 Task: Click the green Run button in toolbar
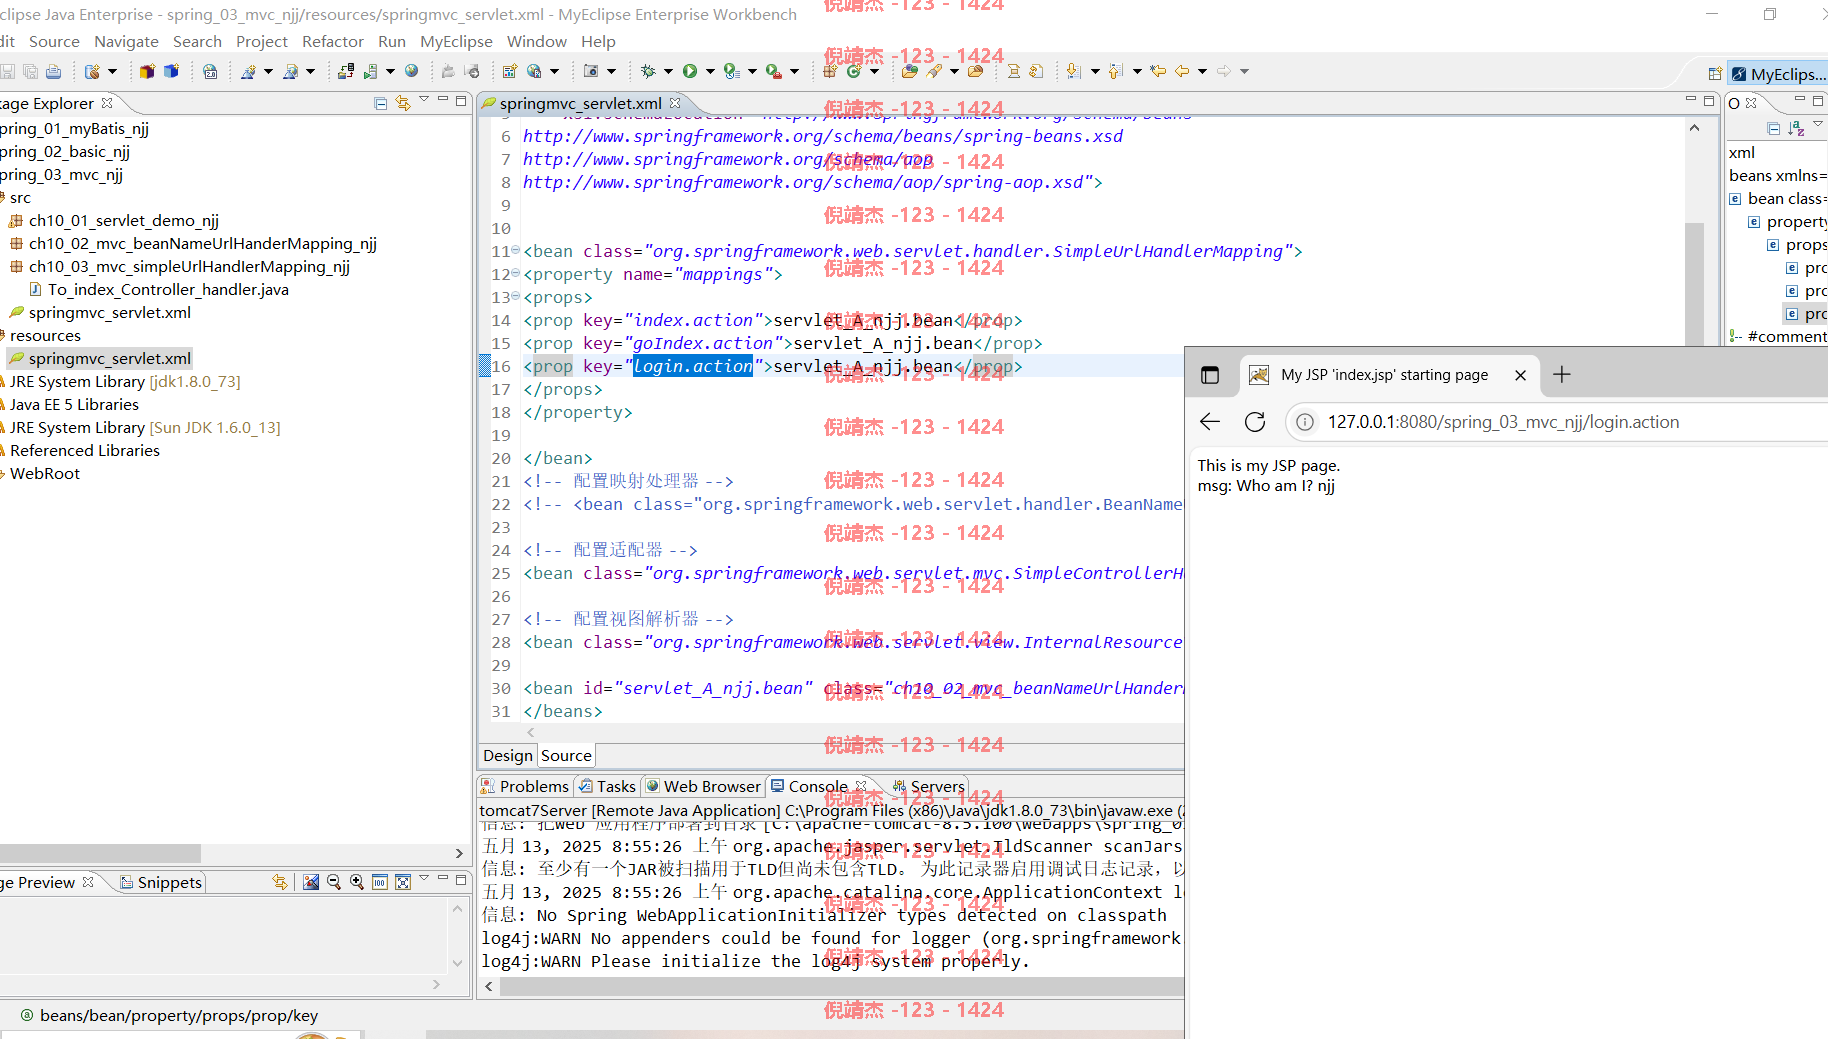(690, 71)
